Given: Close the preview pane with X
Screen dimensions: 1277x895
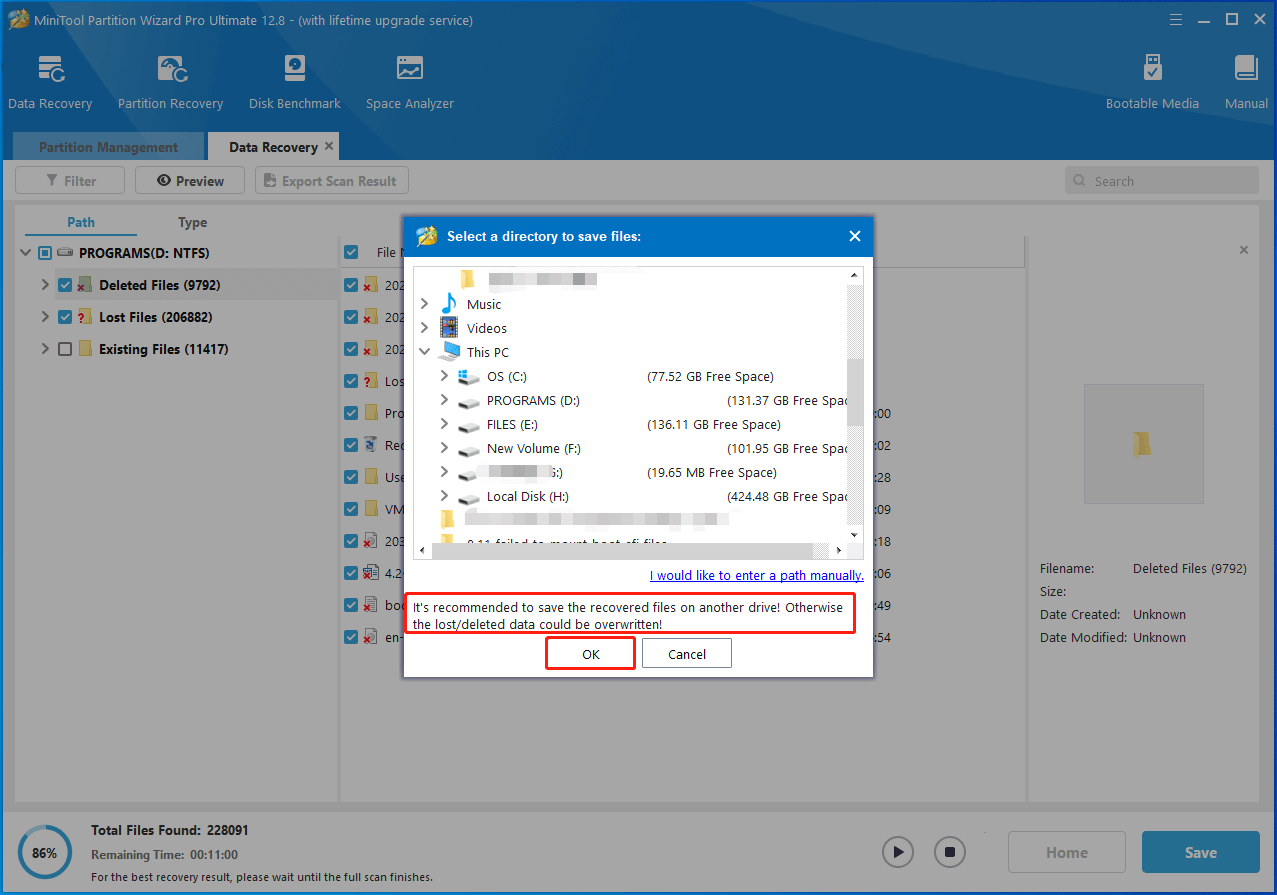Looking at the screenshot, I should (x=1244, y=250).
